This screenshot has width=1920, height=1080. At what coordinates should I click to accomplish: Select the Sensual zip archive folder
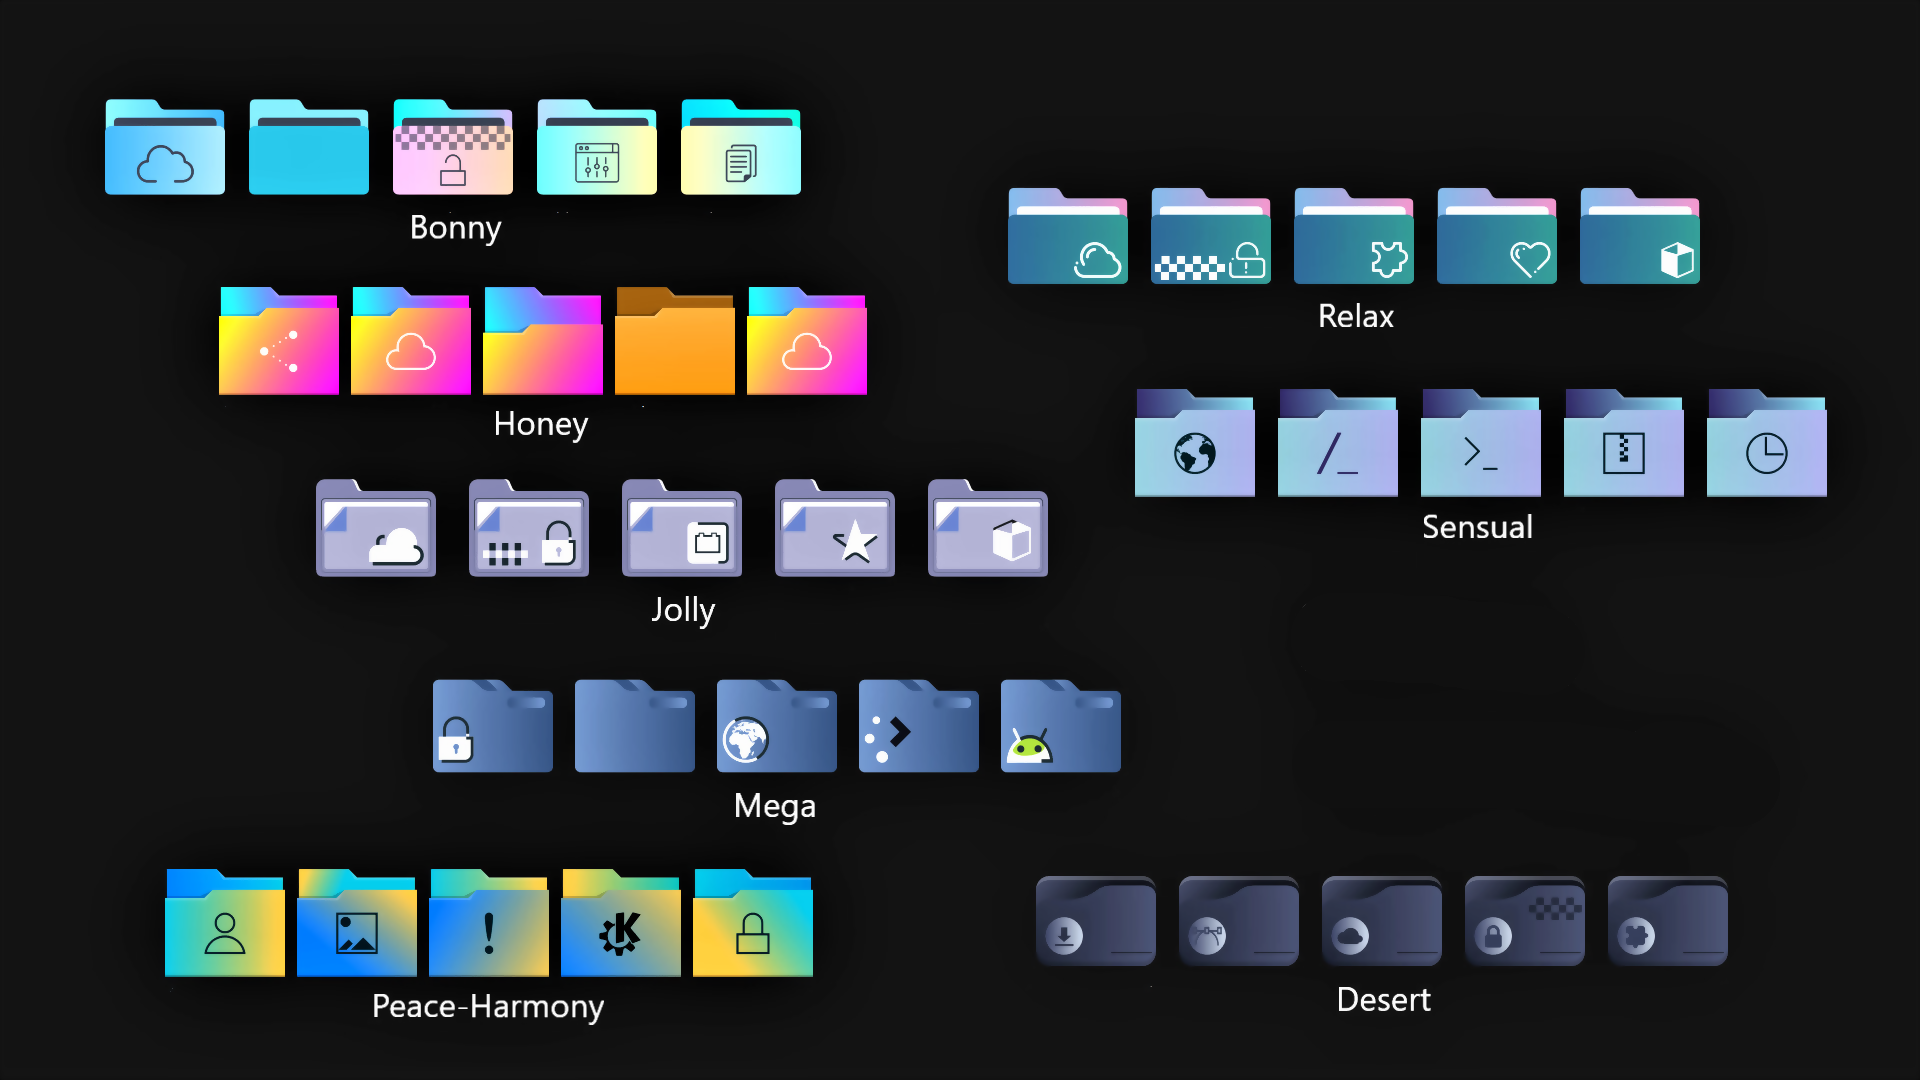1622,445
